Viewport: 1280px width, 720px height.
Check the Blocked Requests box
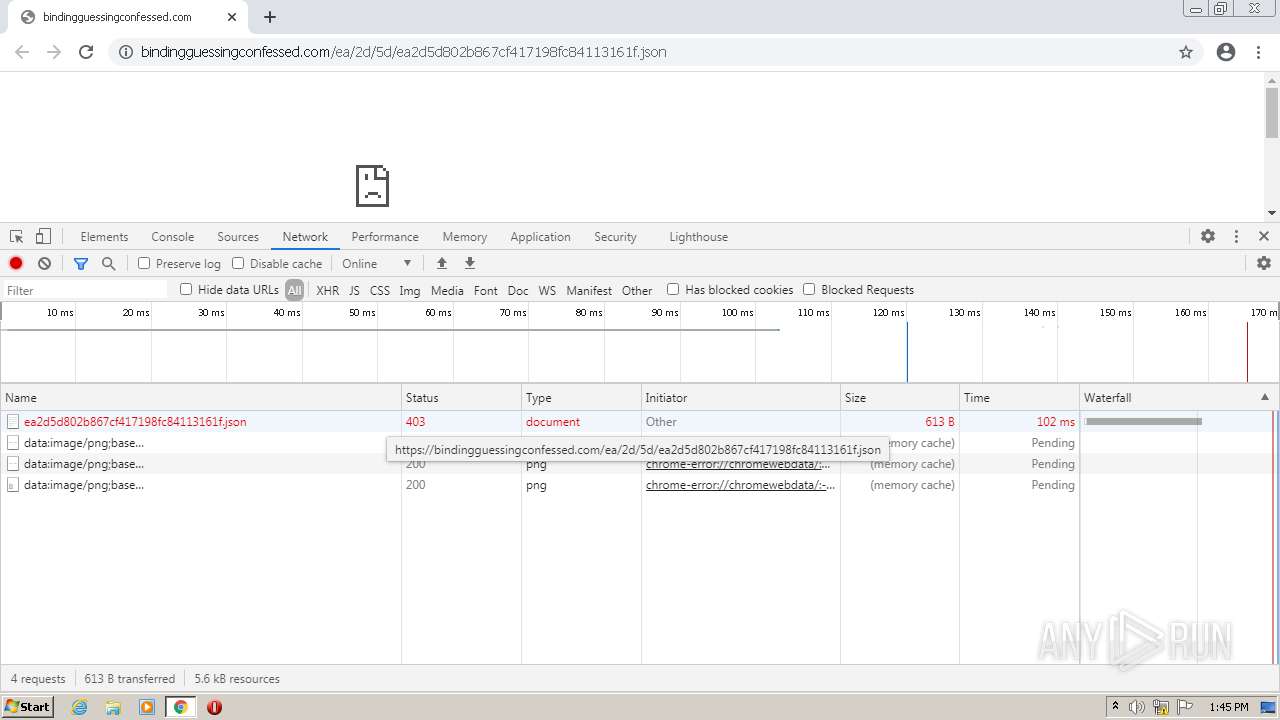click(809, 290)
